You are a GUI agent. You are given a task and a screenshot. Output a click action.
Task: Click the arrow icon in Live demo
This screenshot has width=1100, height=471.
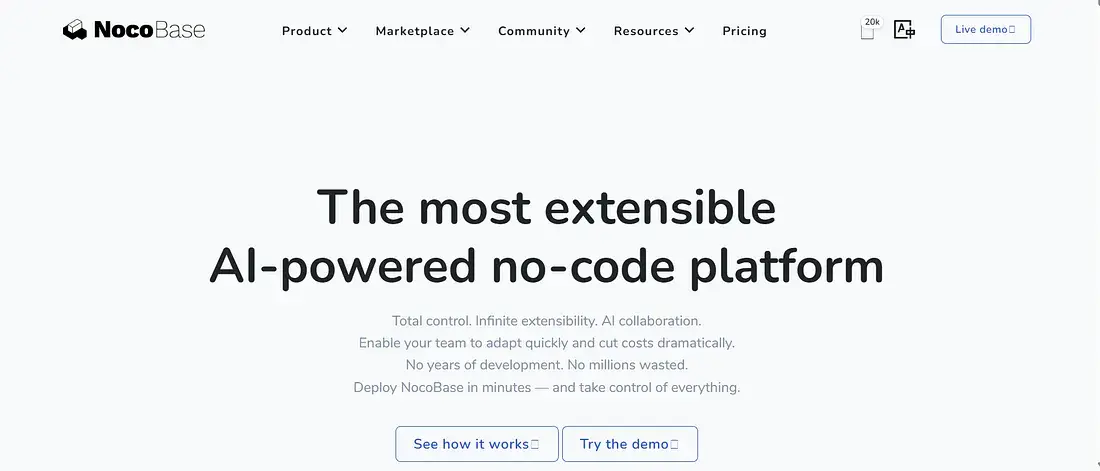(x=1012, y=30)
